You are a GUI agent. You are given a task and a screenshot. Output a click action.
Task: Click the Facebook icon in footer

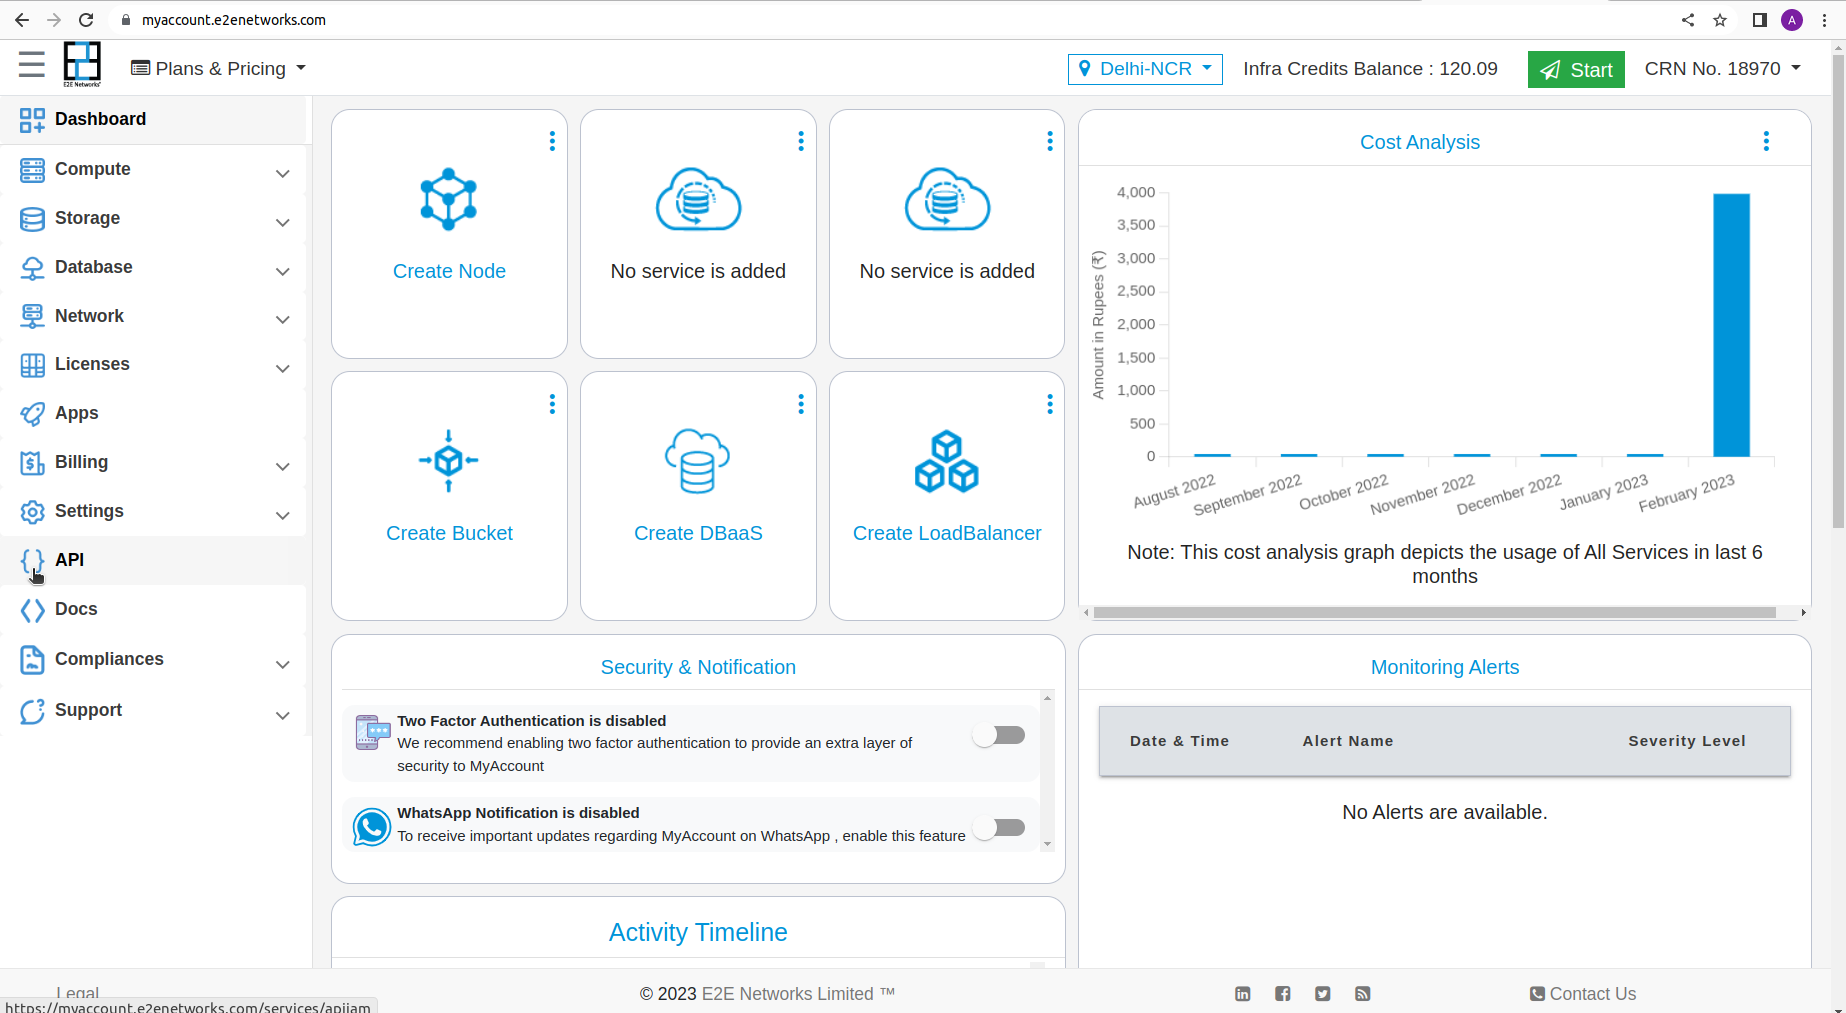[x=1283, y=994]
